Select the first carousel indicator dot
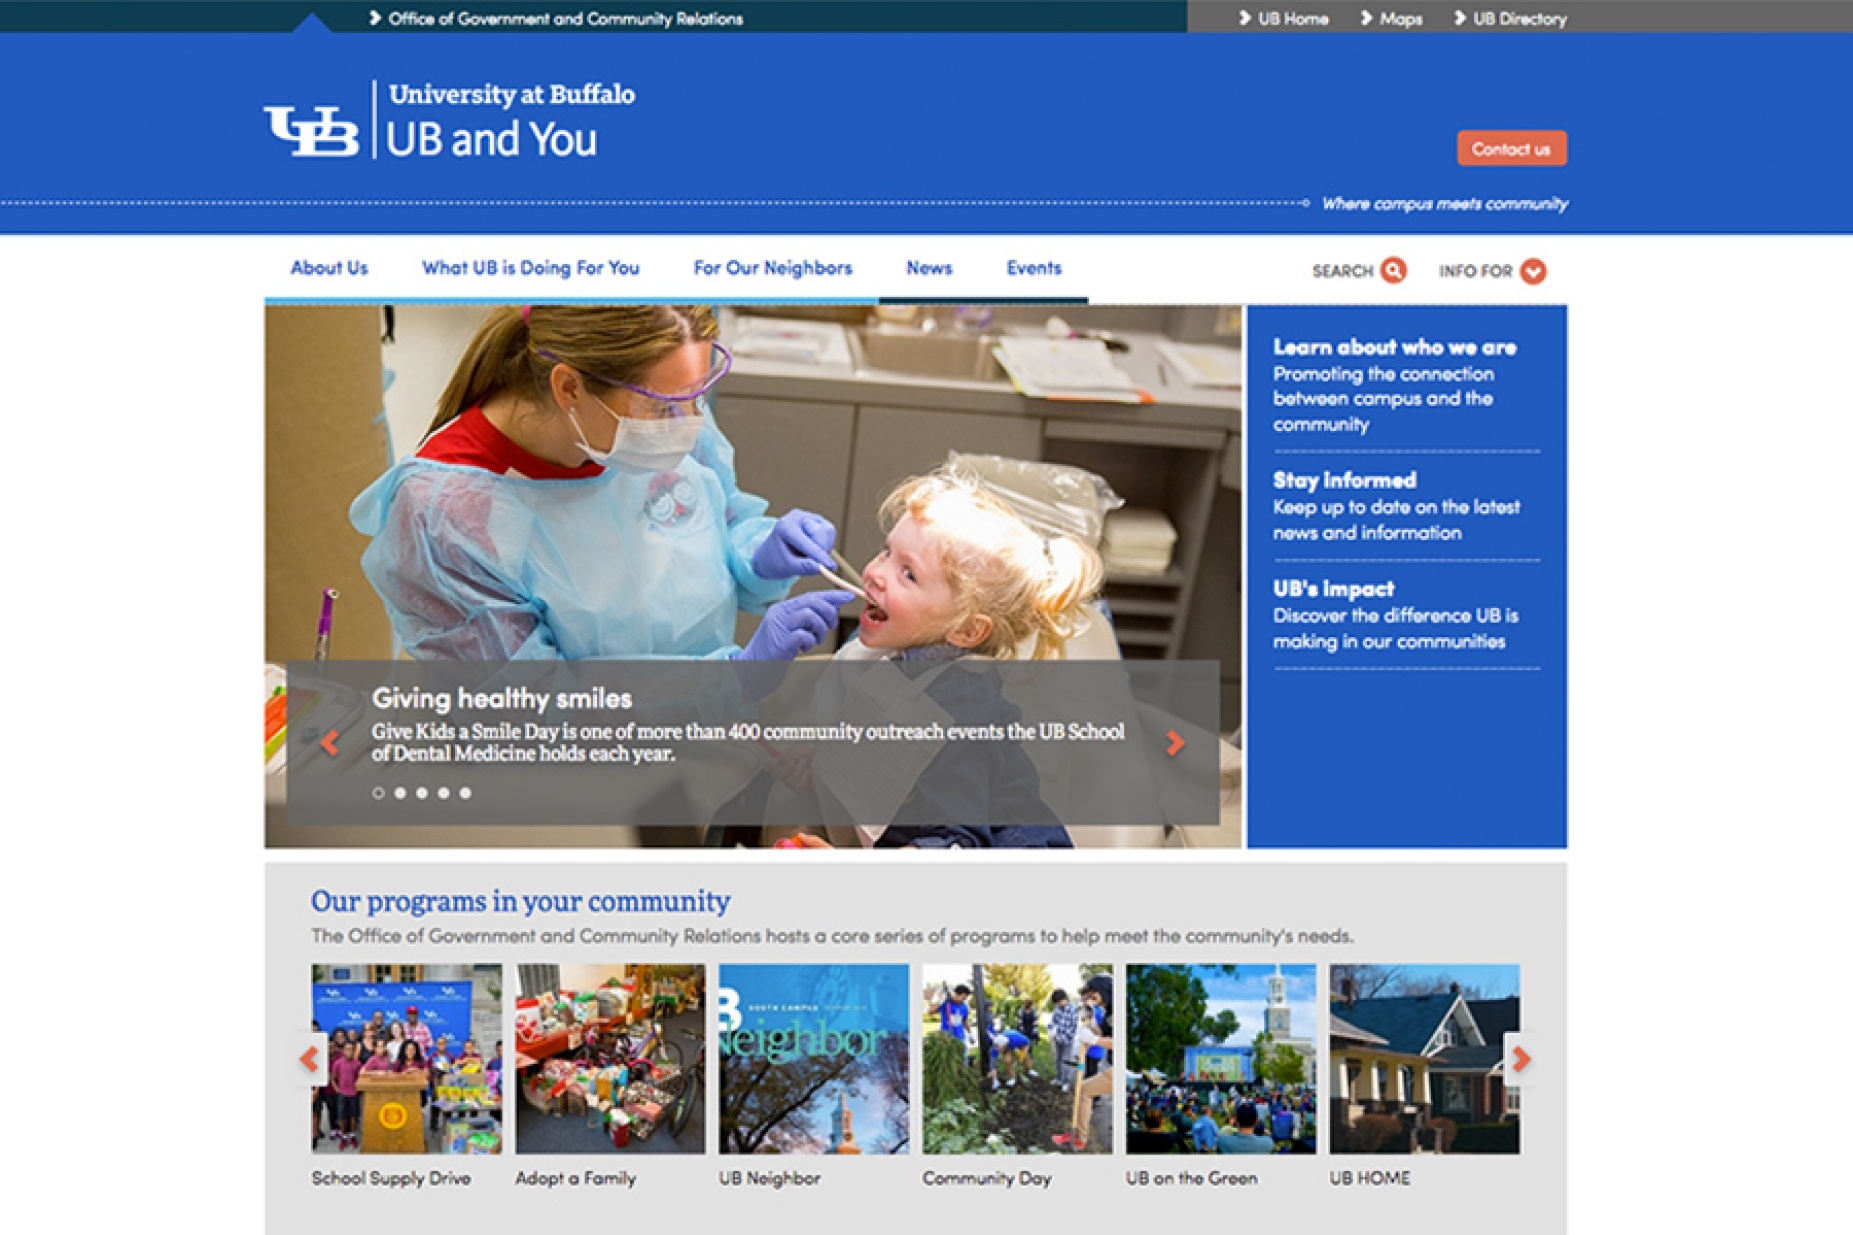This screenshot has width=1853, height=1235. 378,792
